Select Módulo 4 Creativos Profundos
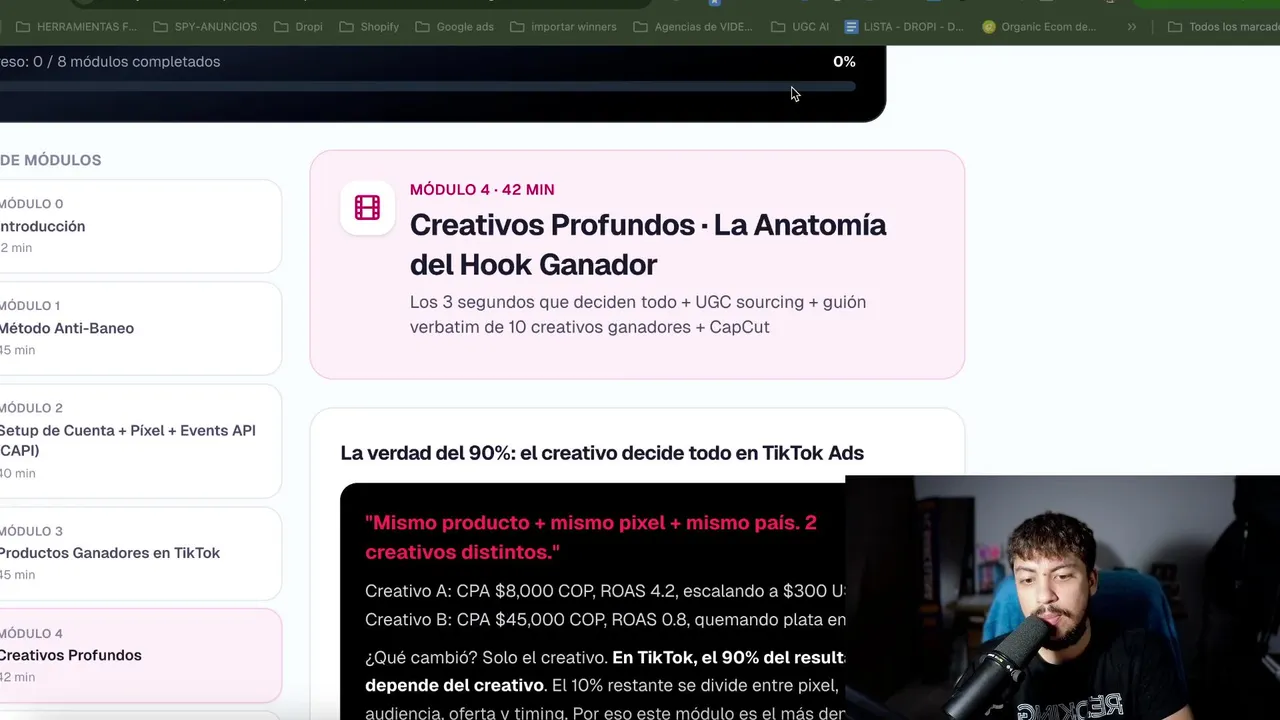 tap(140, 655)
